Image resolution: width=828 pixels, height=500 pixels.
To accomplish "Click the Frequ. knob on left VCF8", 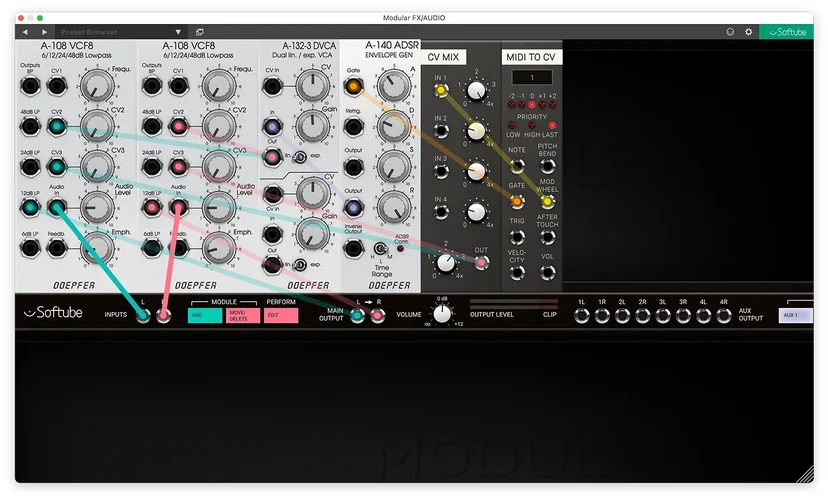I will pyautogui.click(x=97, y=86).
